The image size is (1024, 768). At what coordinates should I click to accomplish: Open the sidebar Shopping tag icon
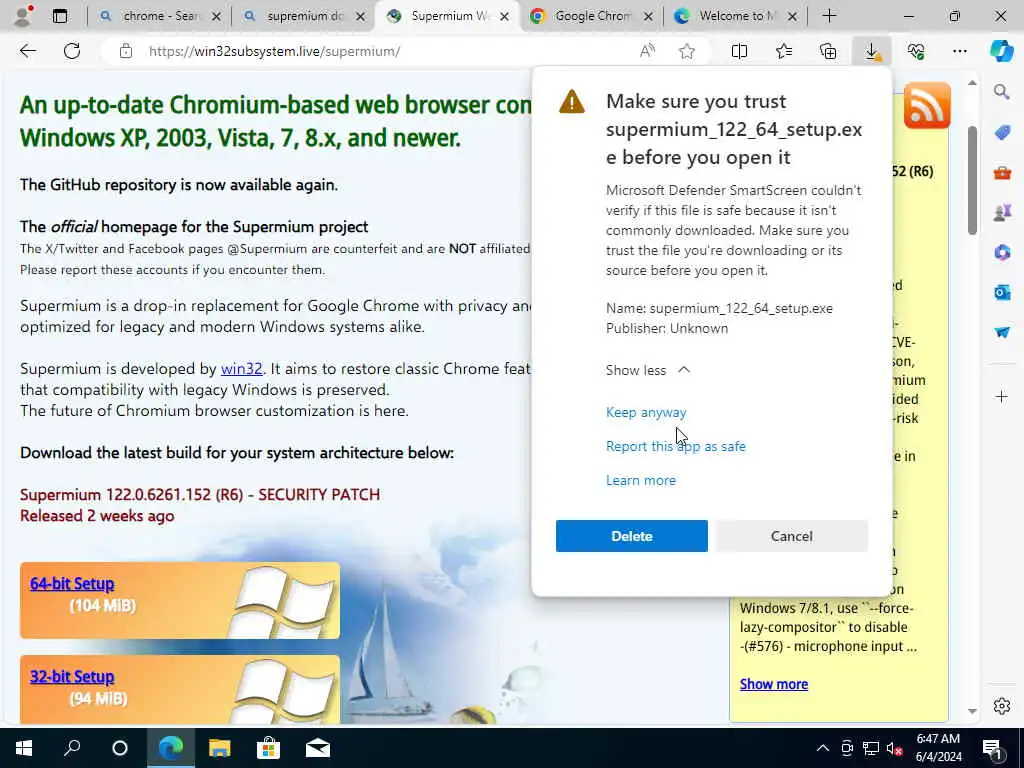[1002, 133]
